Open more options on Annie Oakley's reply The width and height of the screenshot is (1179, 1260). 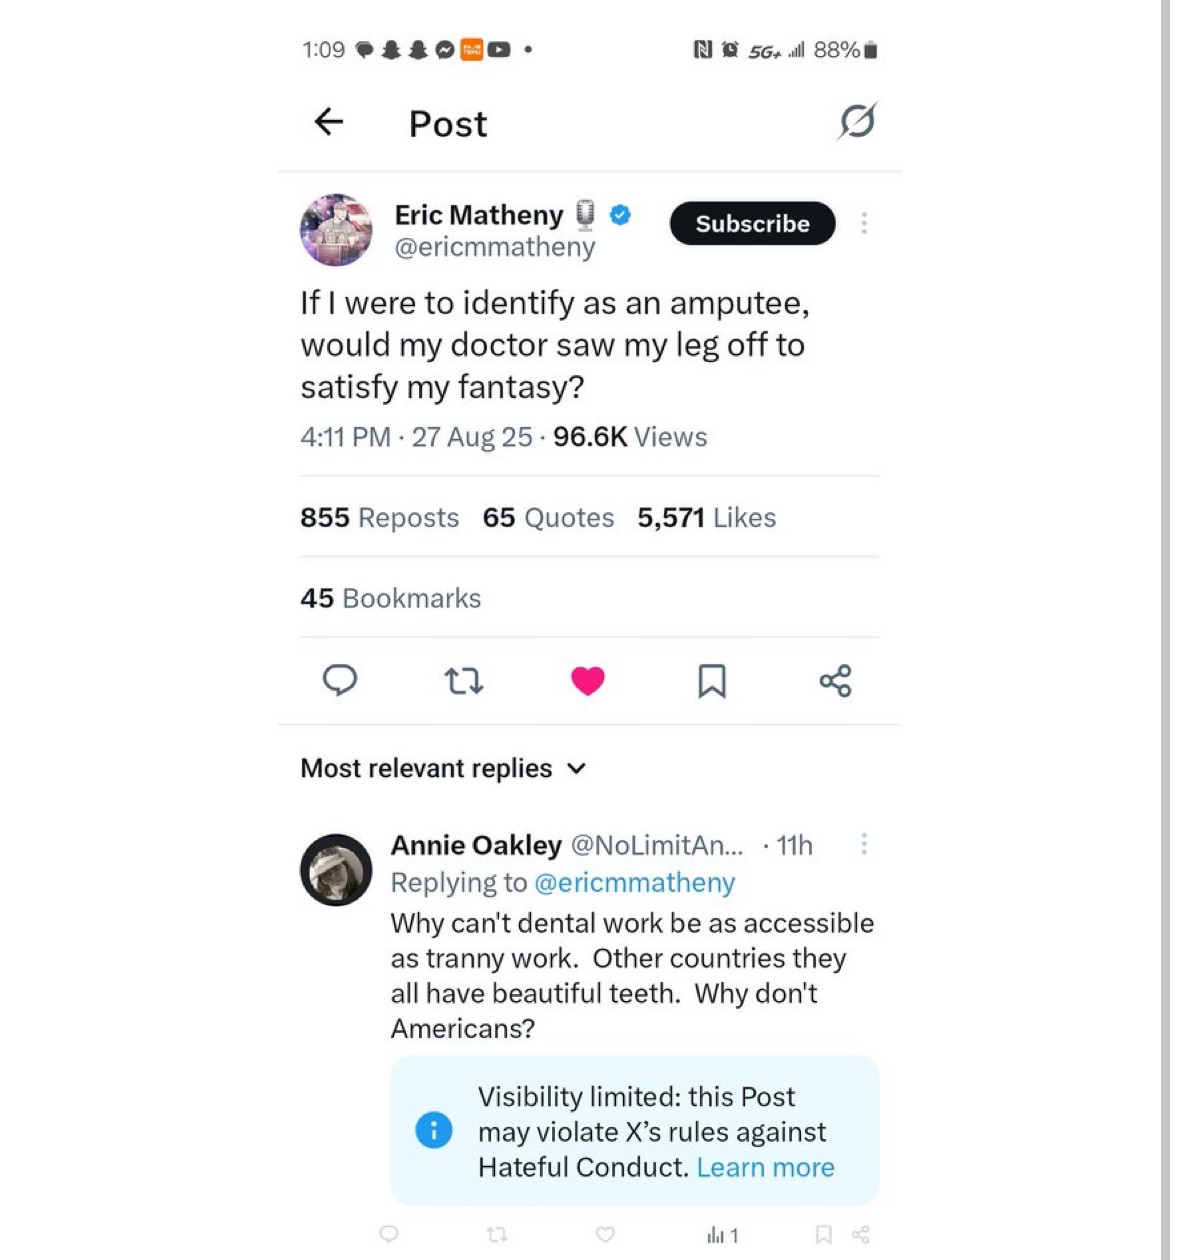pos(864,845)
